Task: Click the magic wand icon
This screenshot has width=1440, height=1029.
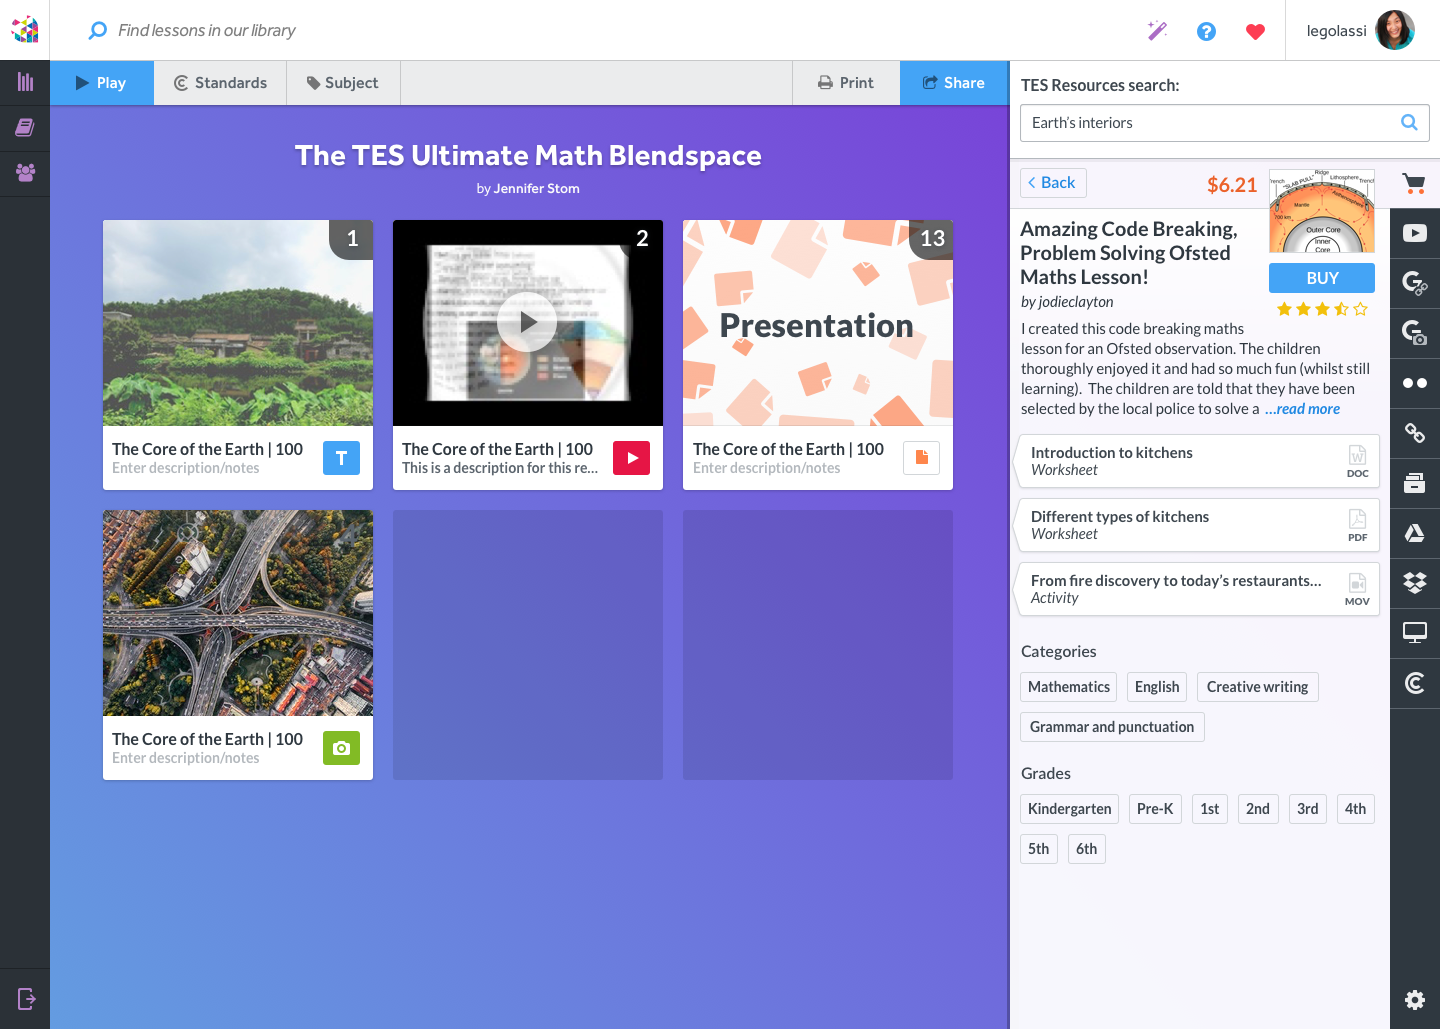Action: click(1157, 31)
